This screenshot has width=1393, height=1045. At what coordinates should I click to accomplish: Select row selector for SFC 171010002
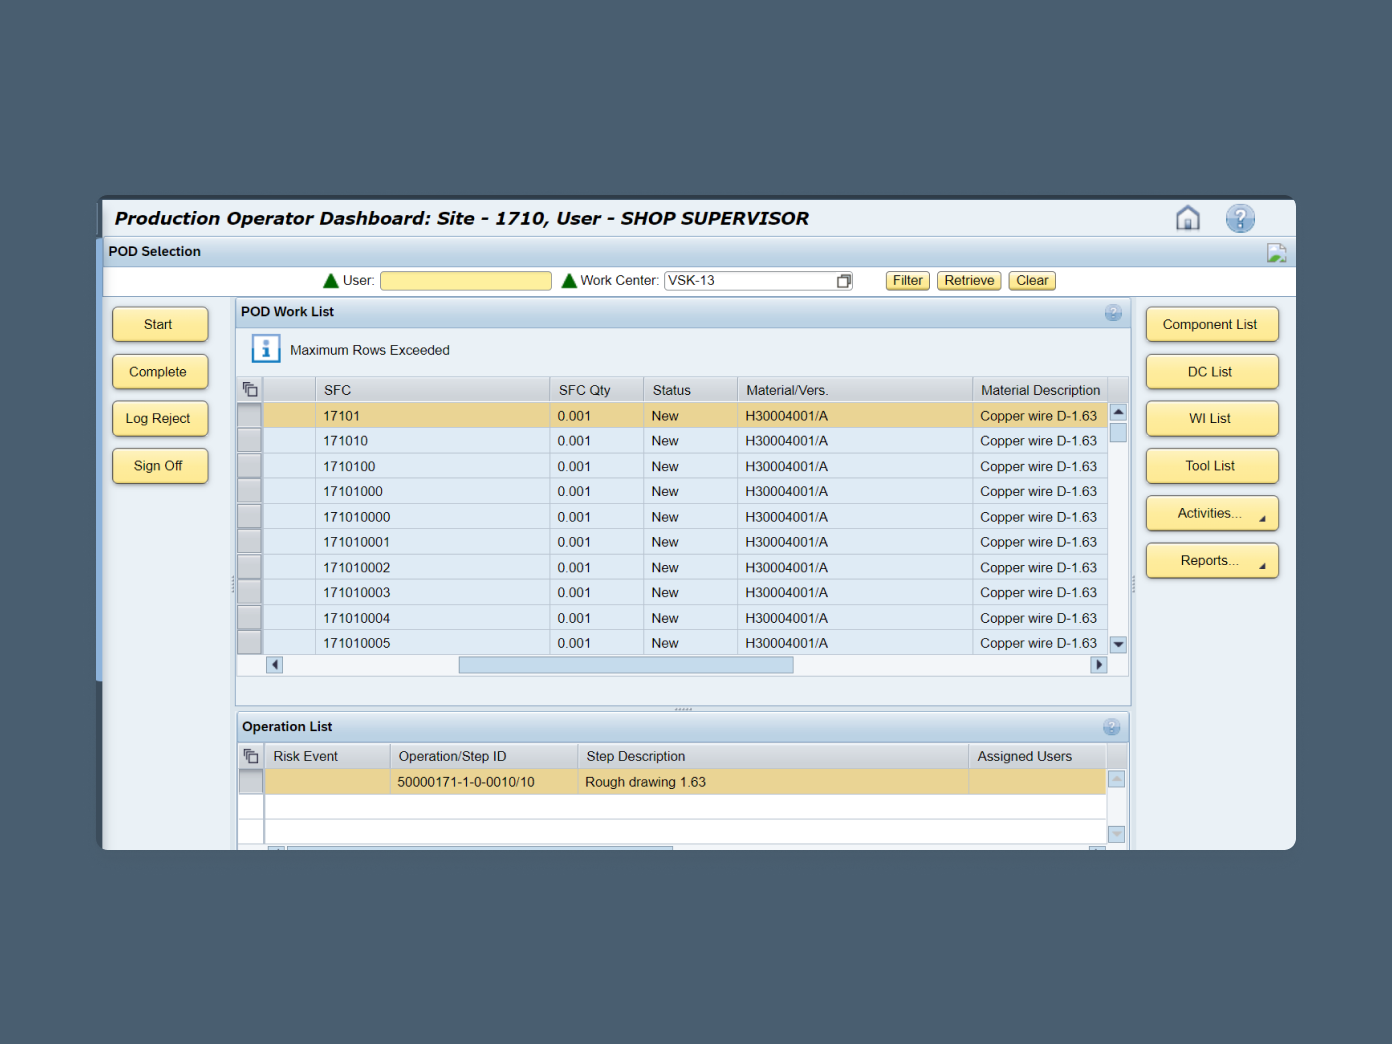tap(249, 567)
